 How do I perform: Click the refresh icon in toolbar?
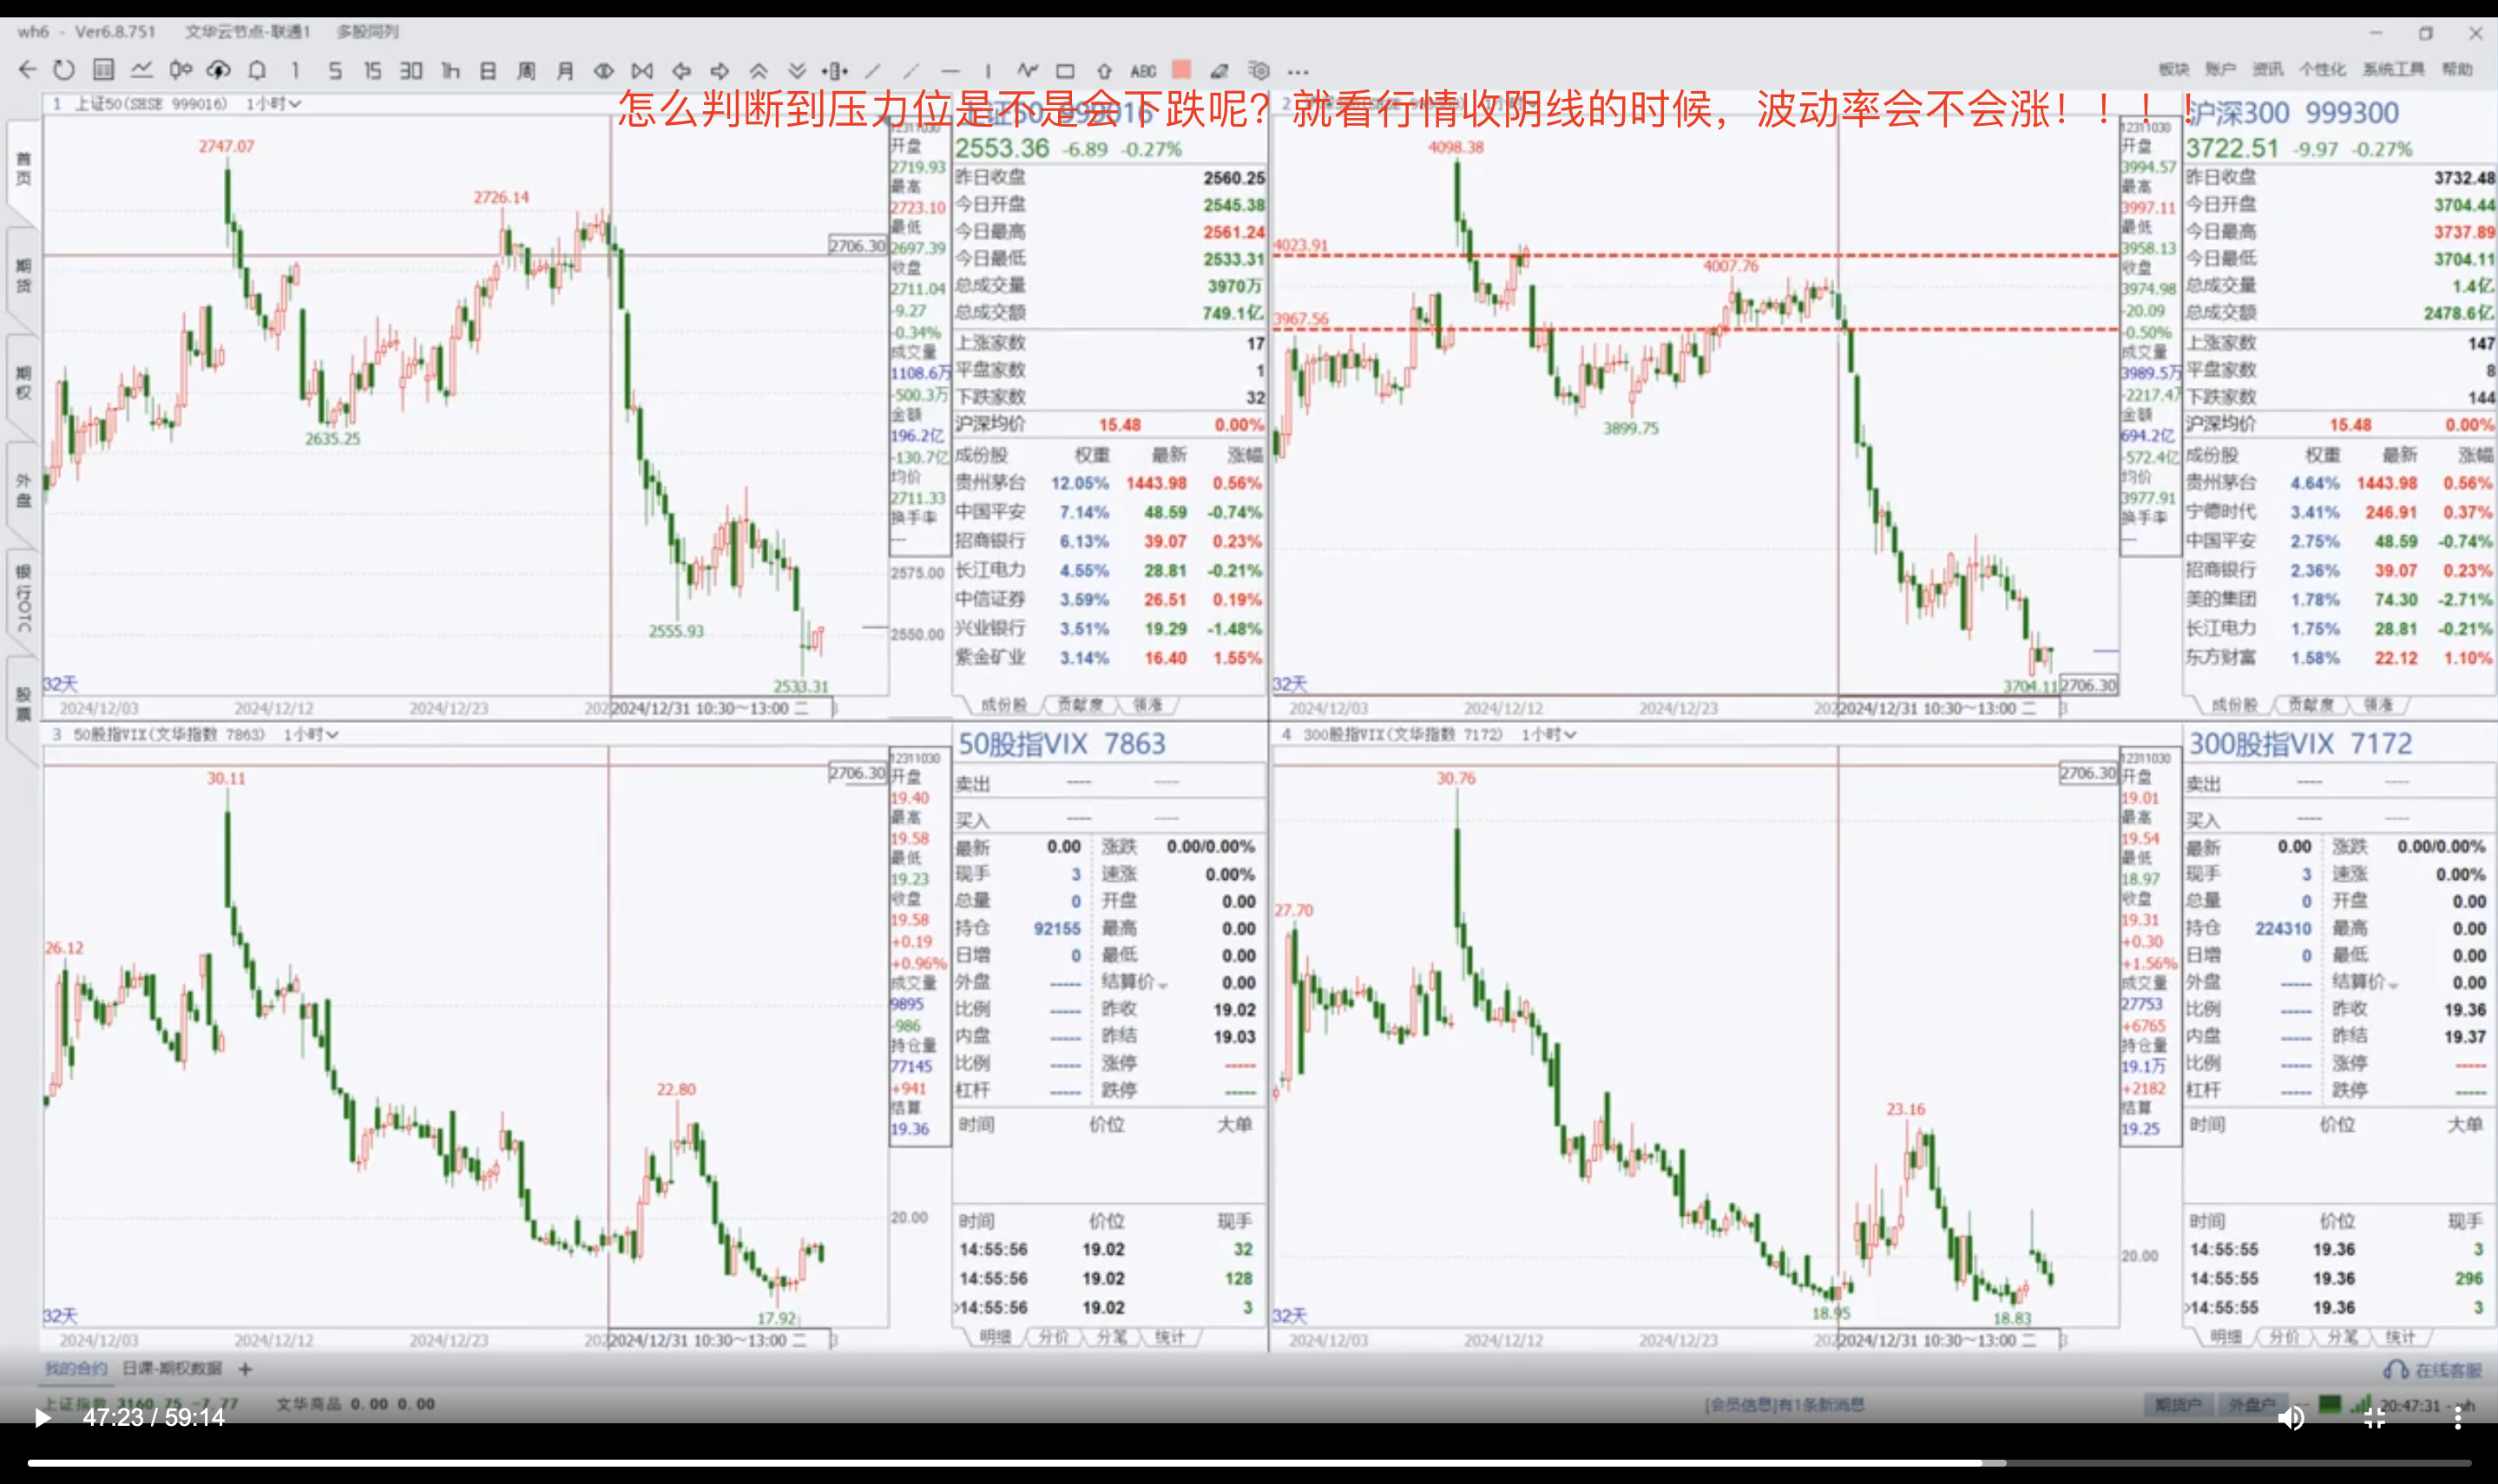pyautogui.click(x=64, y=70)
